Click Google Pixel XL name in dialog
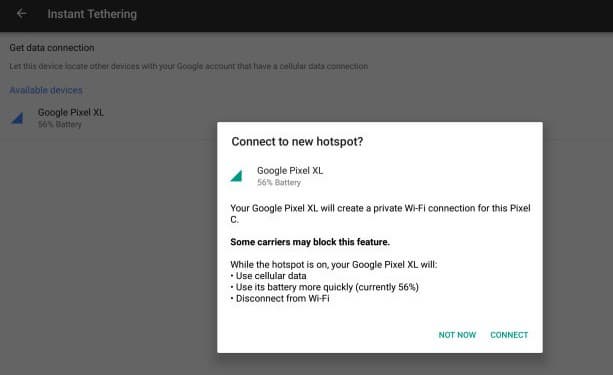This screenshot has width=613, height=375. [290, 170]
